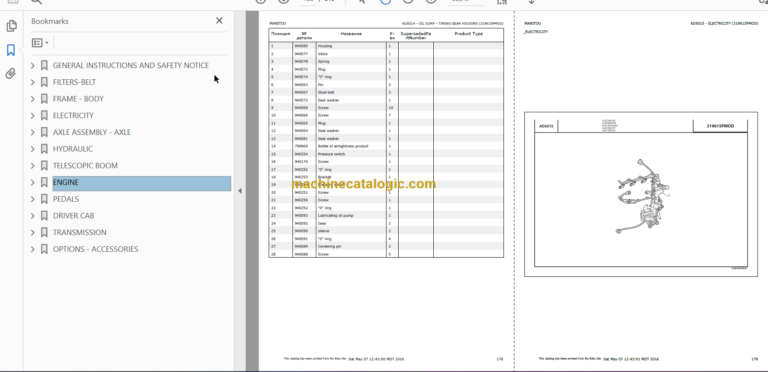This screenshot has width=768, height=372.
Task: Open the Page Thumbnails sidebar panel
Action: tap(11, 26)
